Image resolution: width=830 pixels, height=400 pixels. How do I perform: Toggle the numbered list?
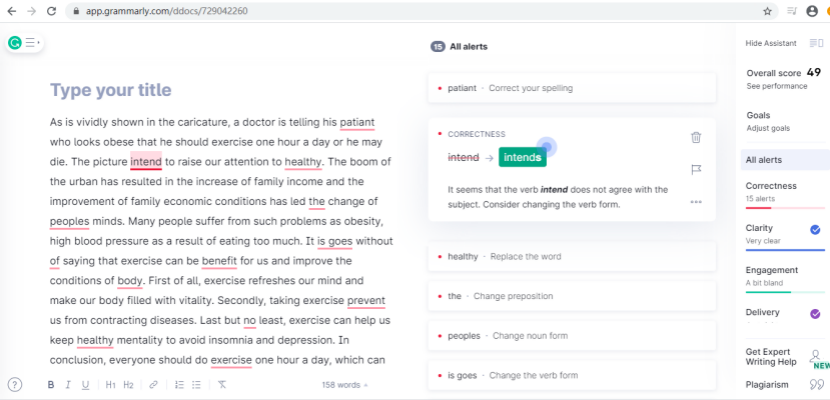(179, 384)
